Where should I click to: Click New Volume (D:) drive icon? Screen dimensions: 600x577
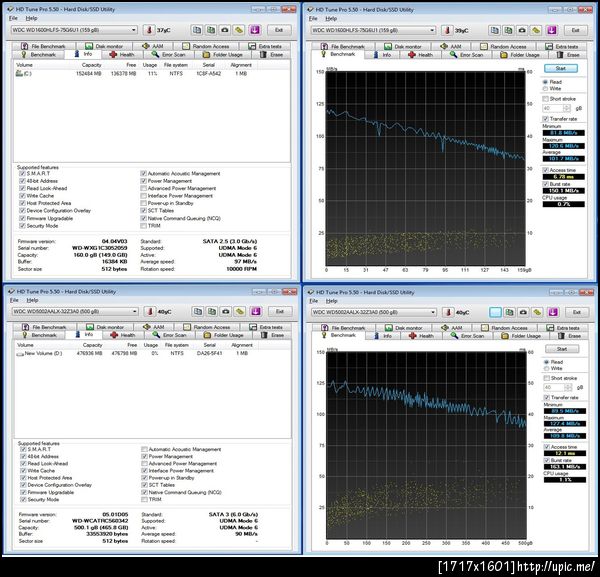click(20, 354)
